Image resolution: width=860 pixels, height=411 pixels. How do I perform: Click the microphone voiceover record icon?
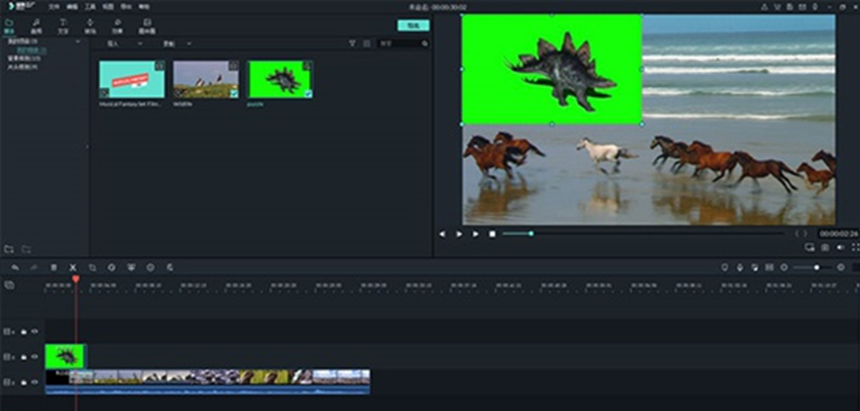click(740, 267)
